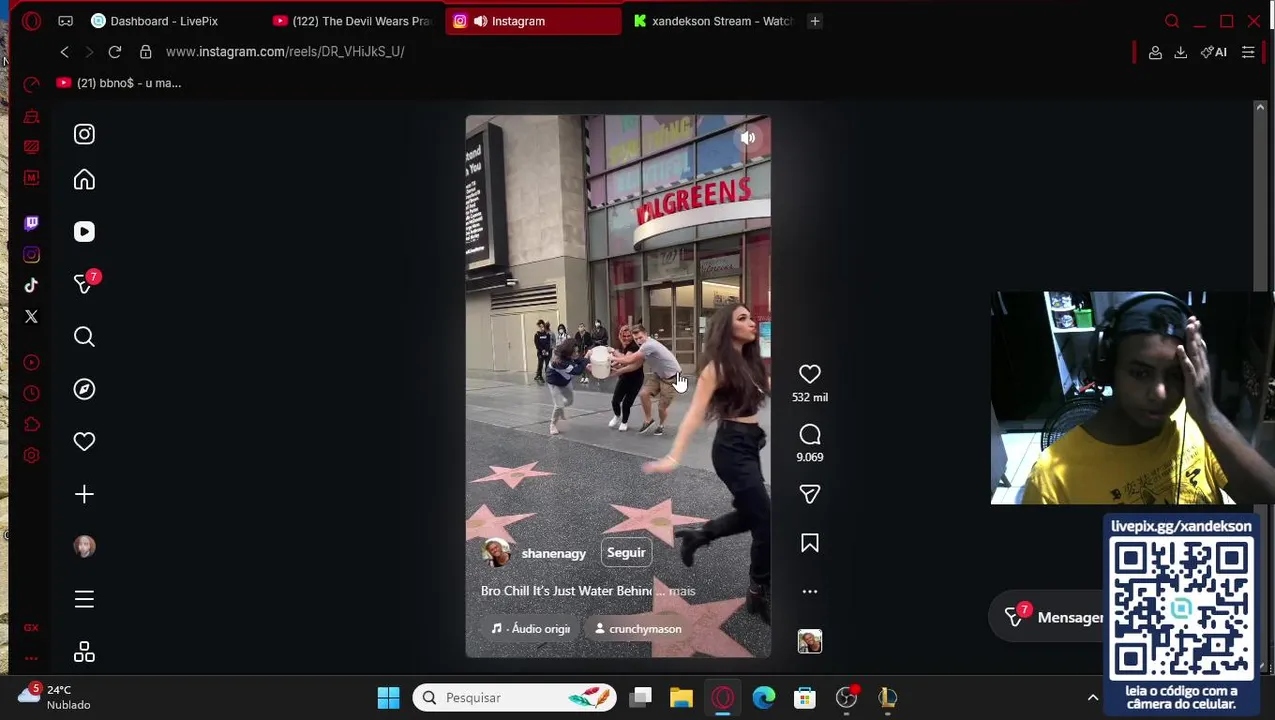This screenshot has height=720, width=1275.
Task: Open the AI button in toolbar
Action: (1214, 52)
